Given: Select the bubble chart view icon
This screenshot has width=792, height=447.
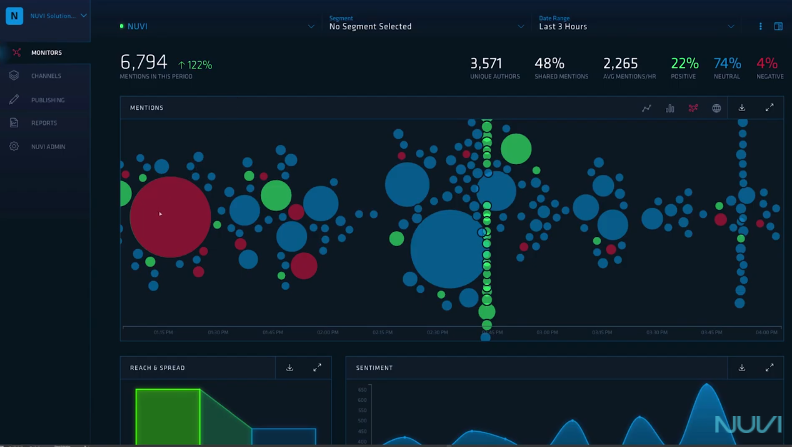Looking at the screenshot, I should [693, 108].
